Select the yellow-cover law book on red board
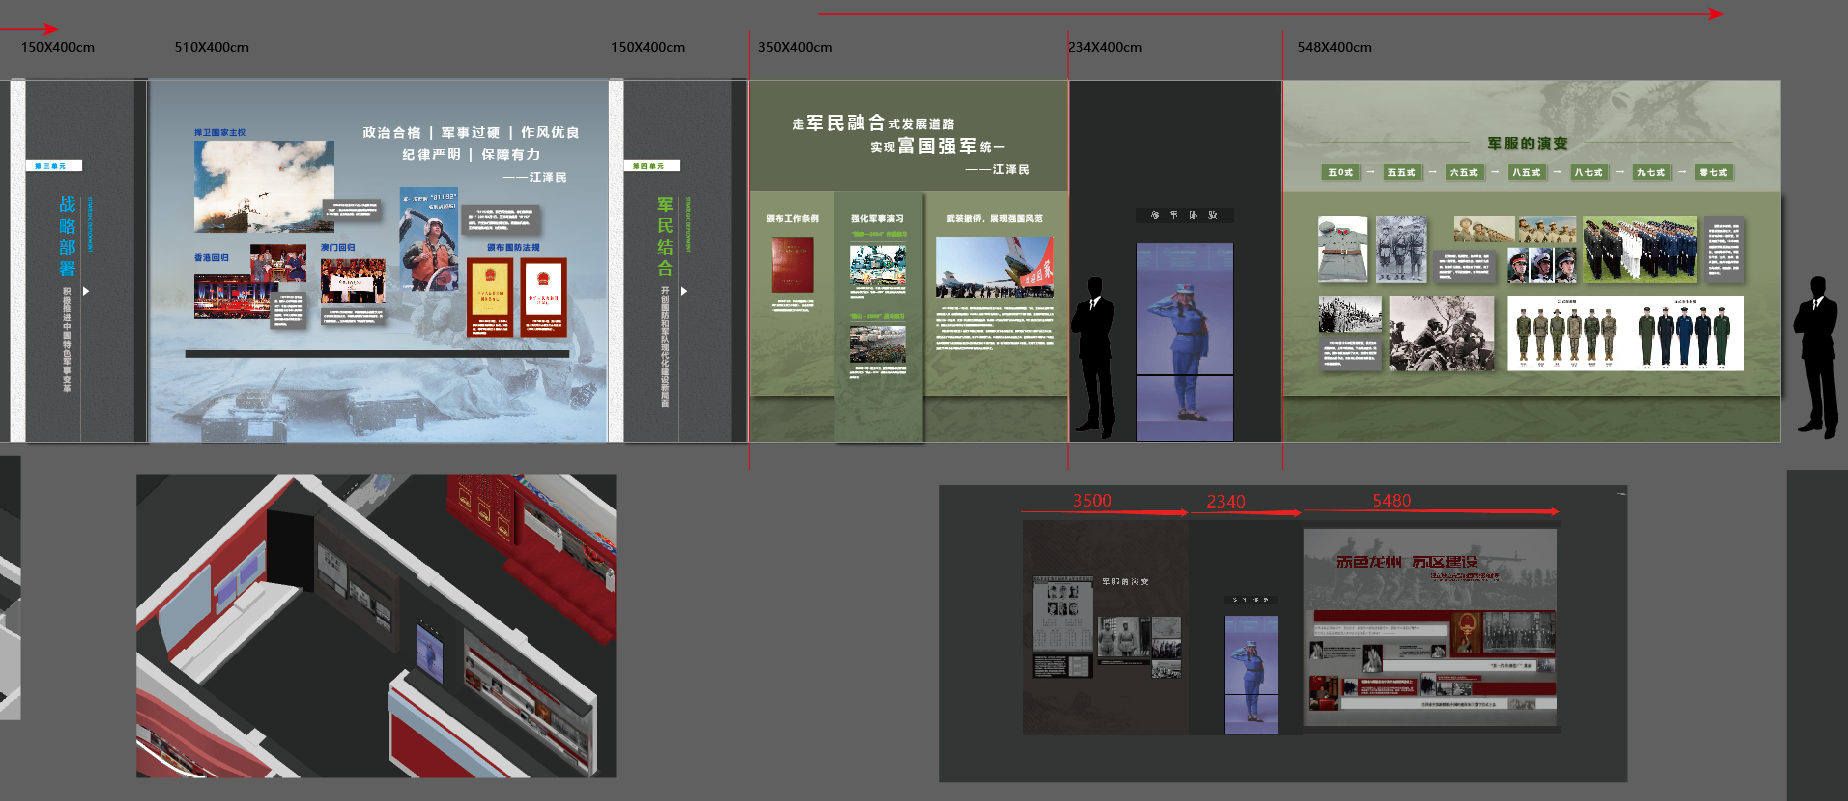 coord(490,287)
